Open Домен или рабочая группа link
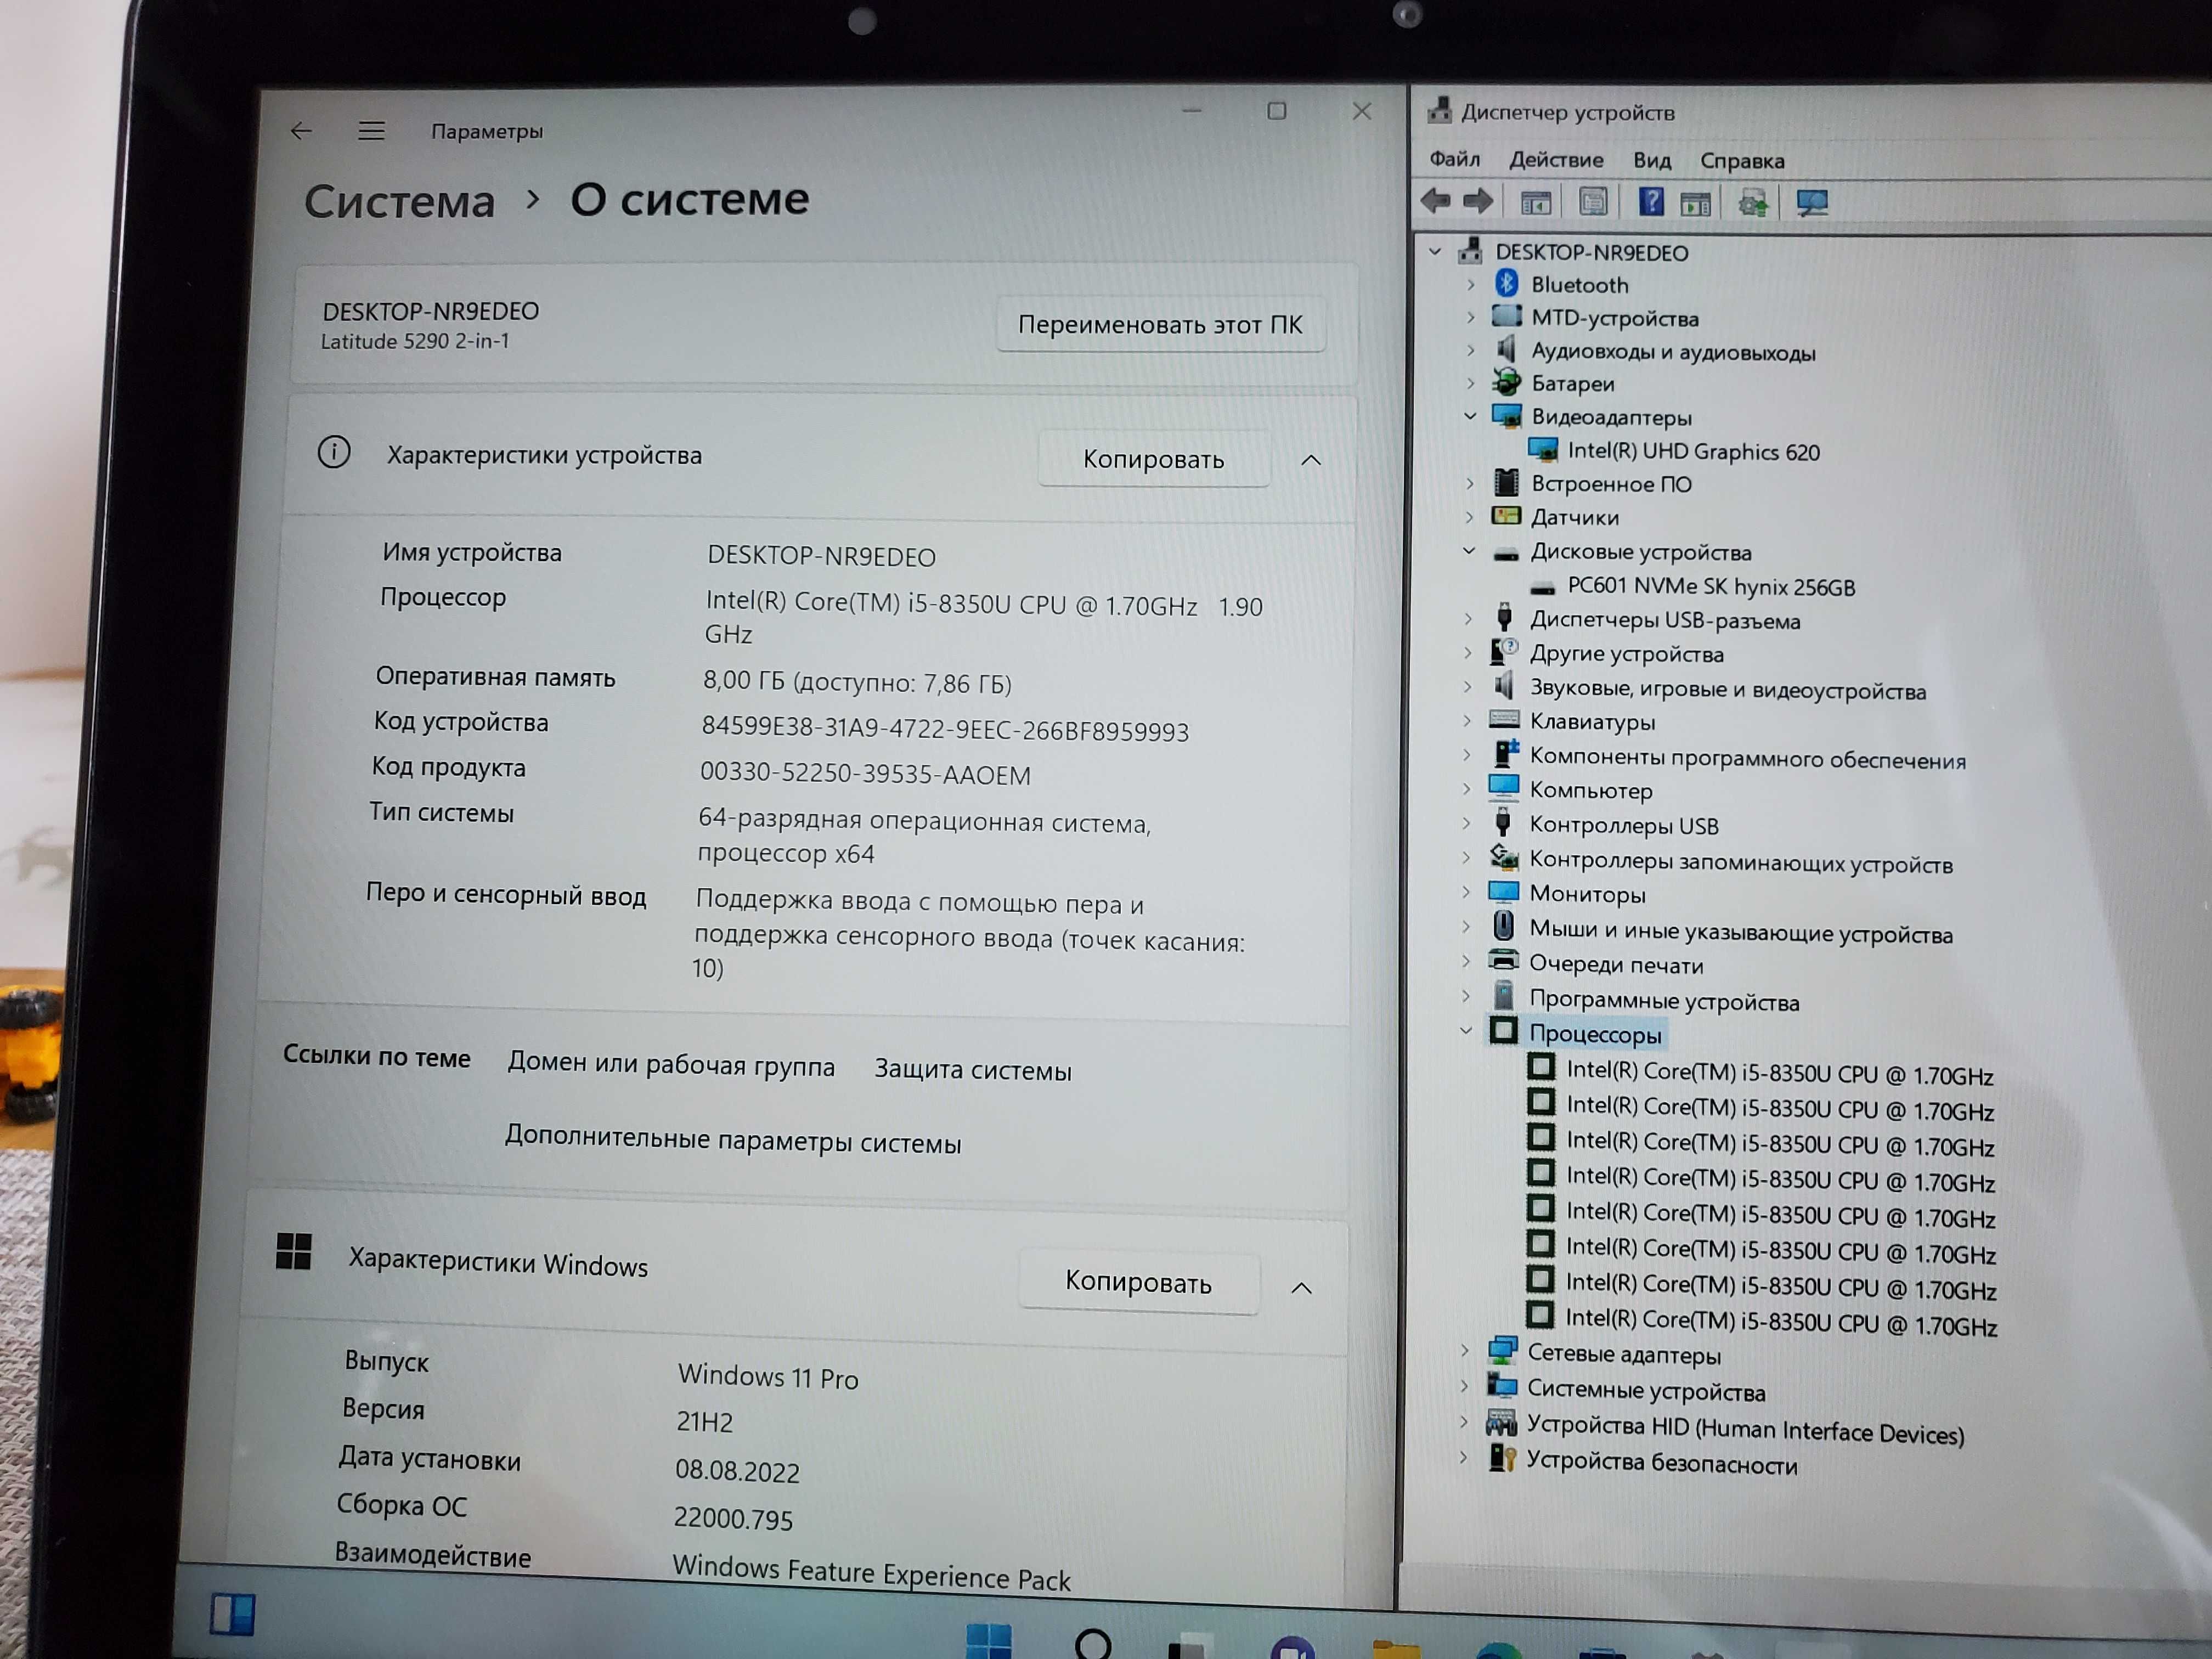 [671, 1065]
